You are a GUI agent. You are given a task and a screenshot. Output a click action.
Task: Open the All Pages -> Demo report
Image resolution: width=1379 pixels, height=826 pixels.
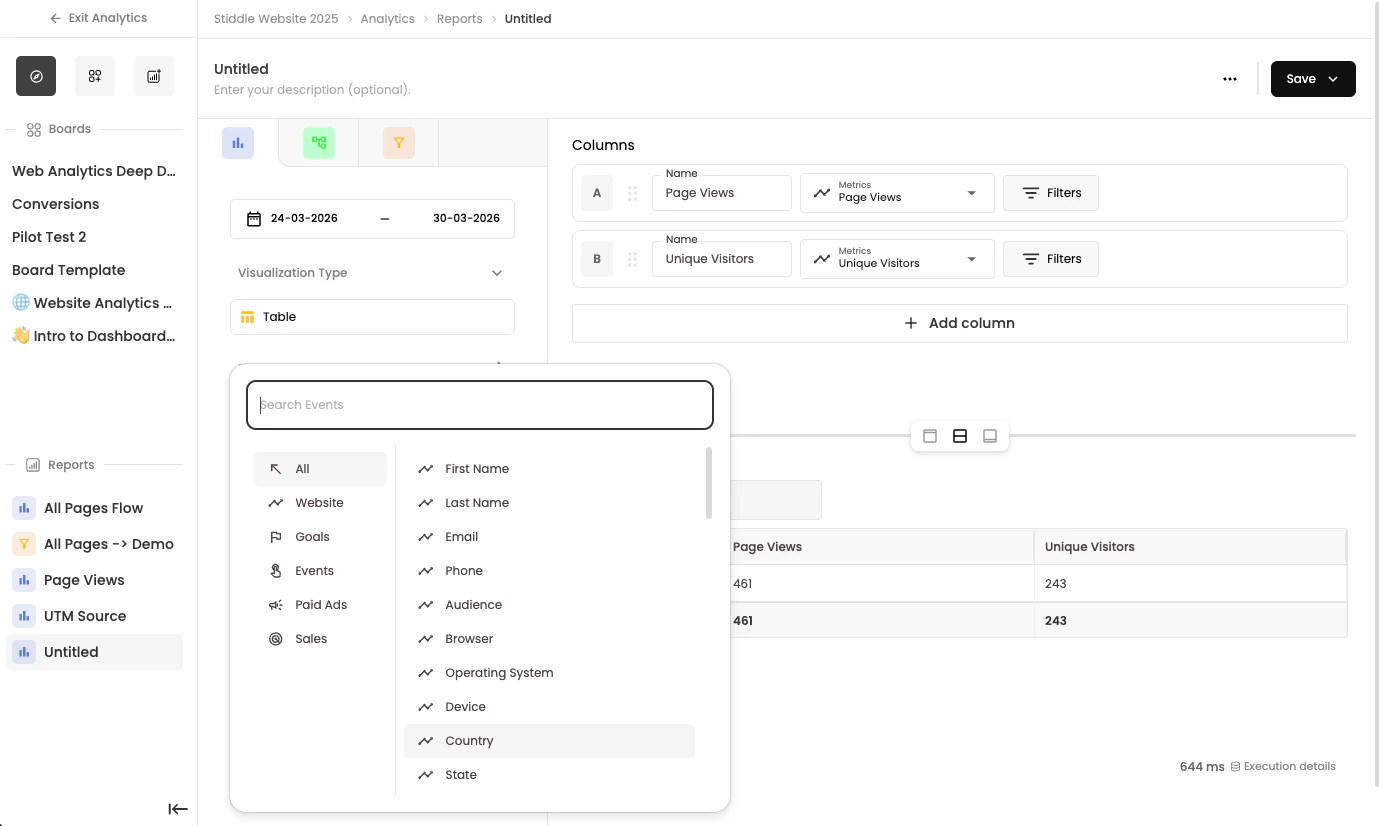pos(94,544)
